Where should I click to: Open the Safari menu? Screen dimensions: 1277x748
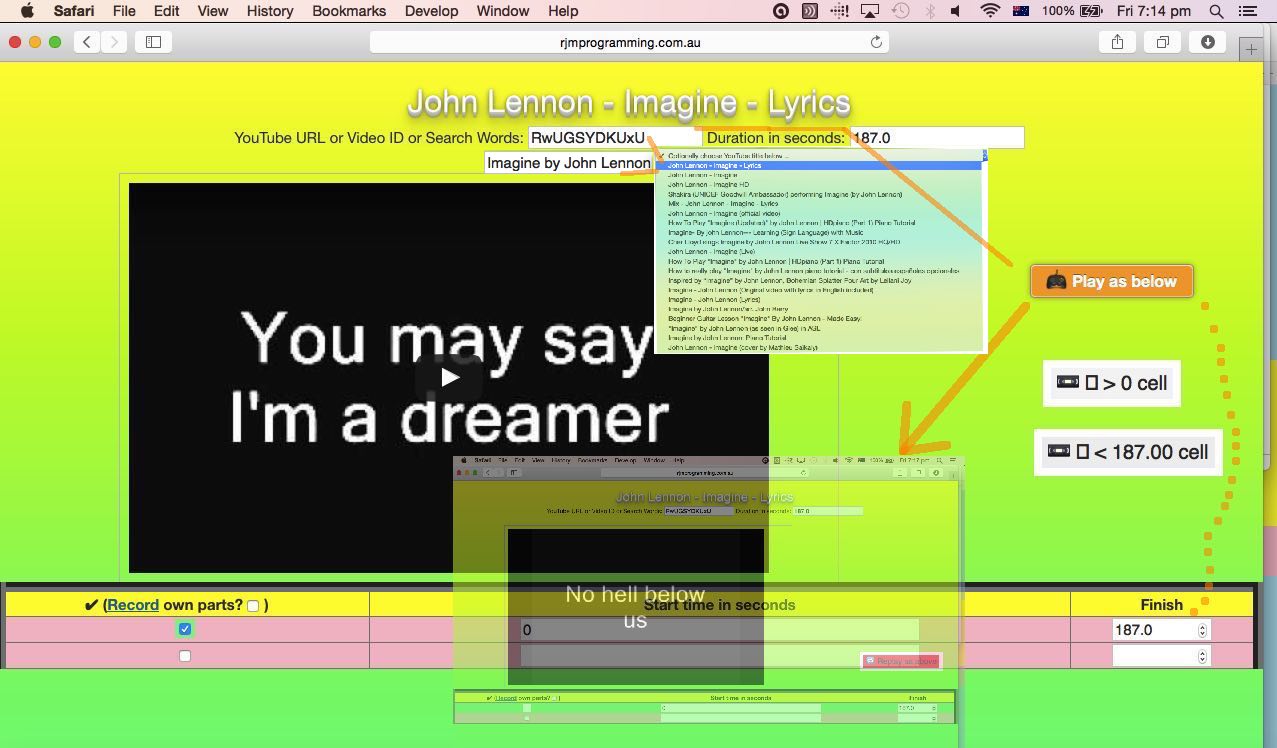[x=75, y=11]
